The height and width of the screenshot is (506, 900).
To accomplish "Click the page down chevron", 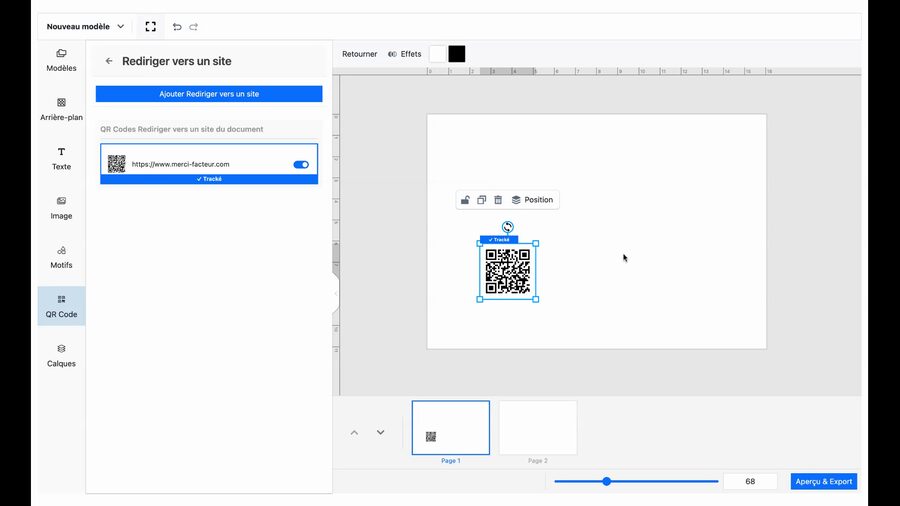I will click(x=381, y=433).
